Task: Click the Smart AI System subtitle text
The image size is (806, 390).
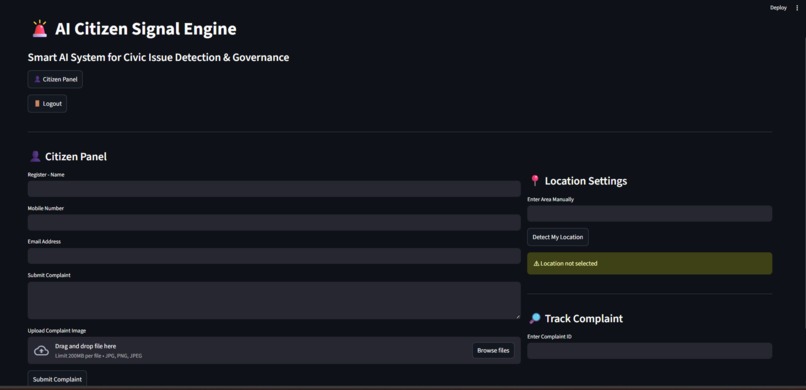Action: 158,57
